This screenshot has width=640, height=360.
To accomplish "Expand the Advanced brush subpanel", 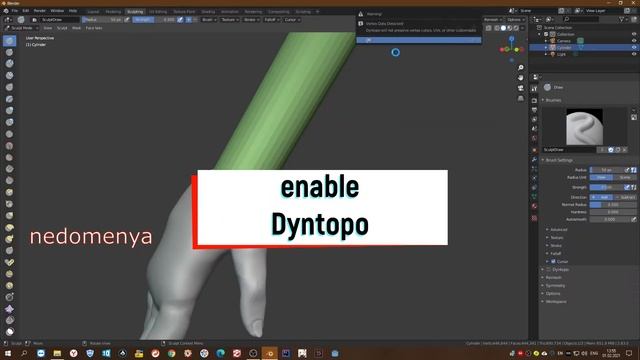I will click(x=558, y=230).
